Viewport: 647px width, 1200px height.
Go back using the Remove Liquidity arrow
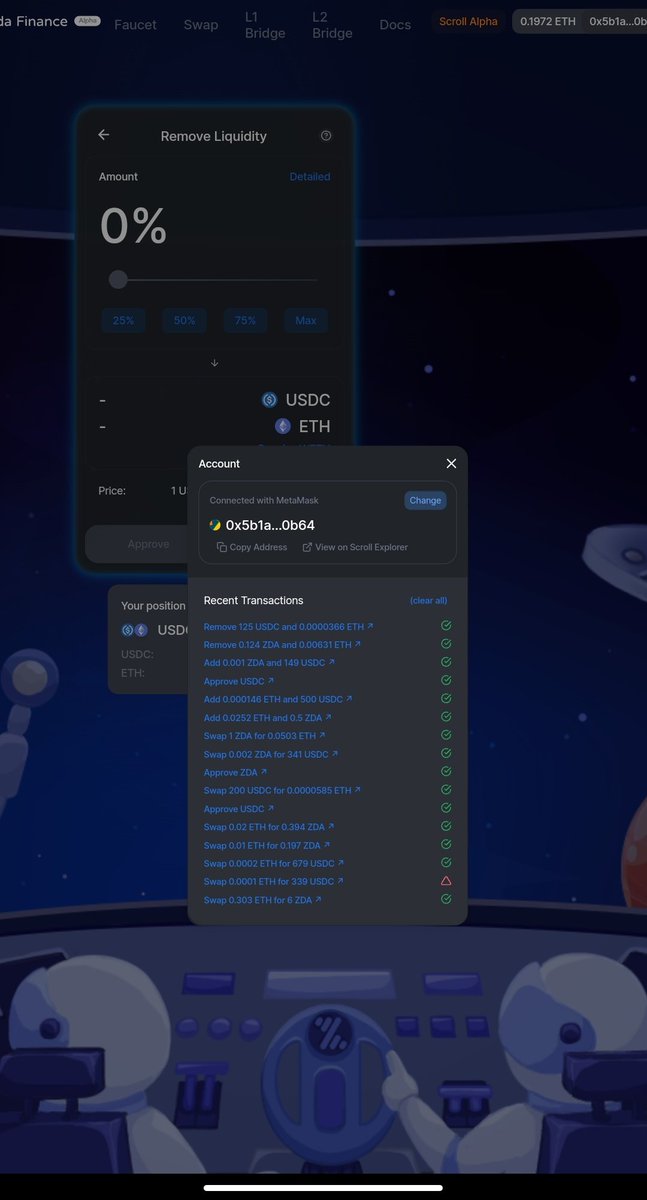(104, 135)
